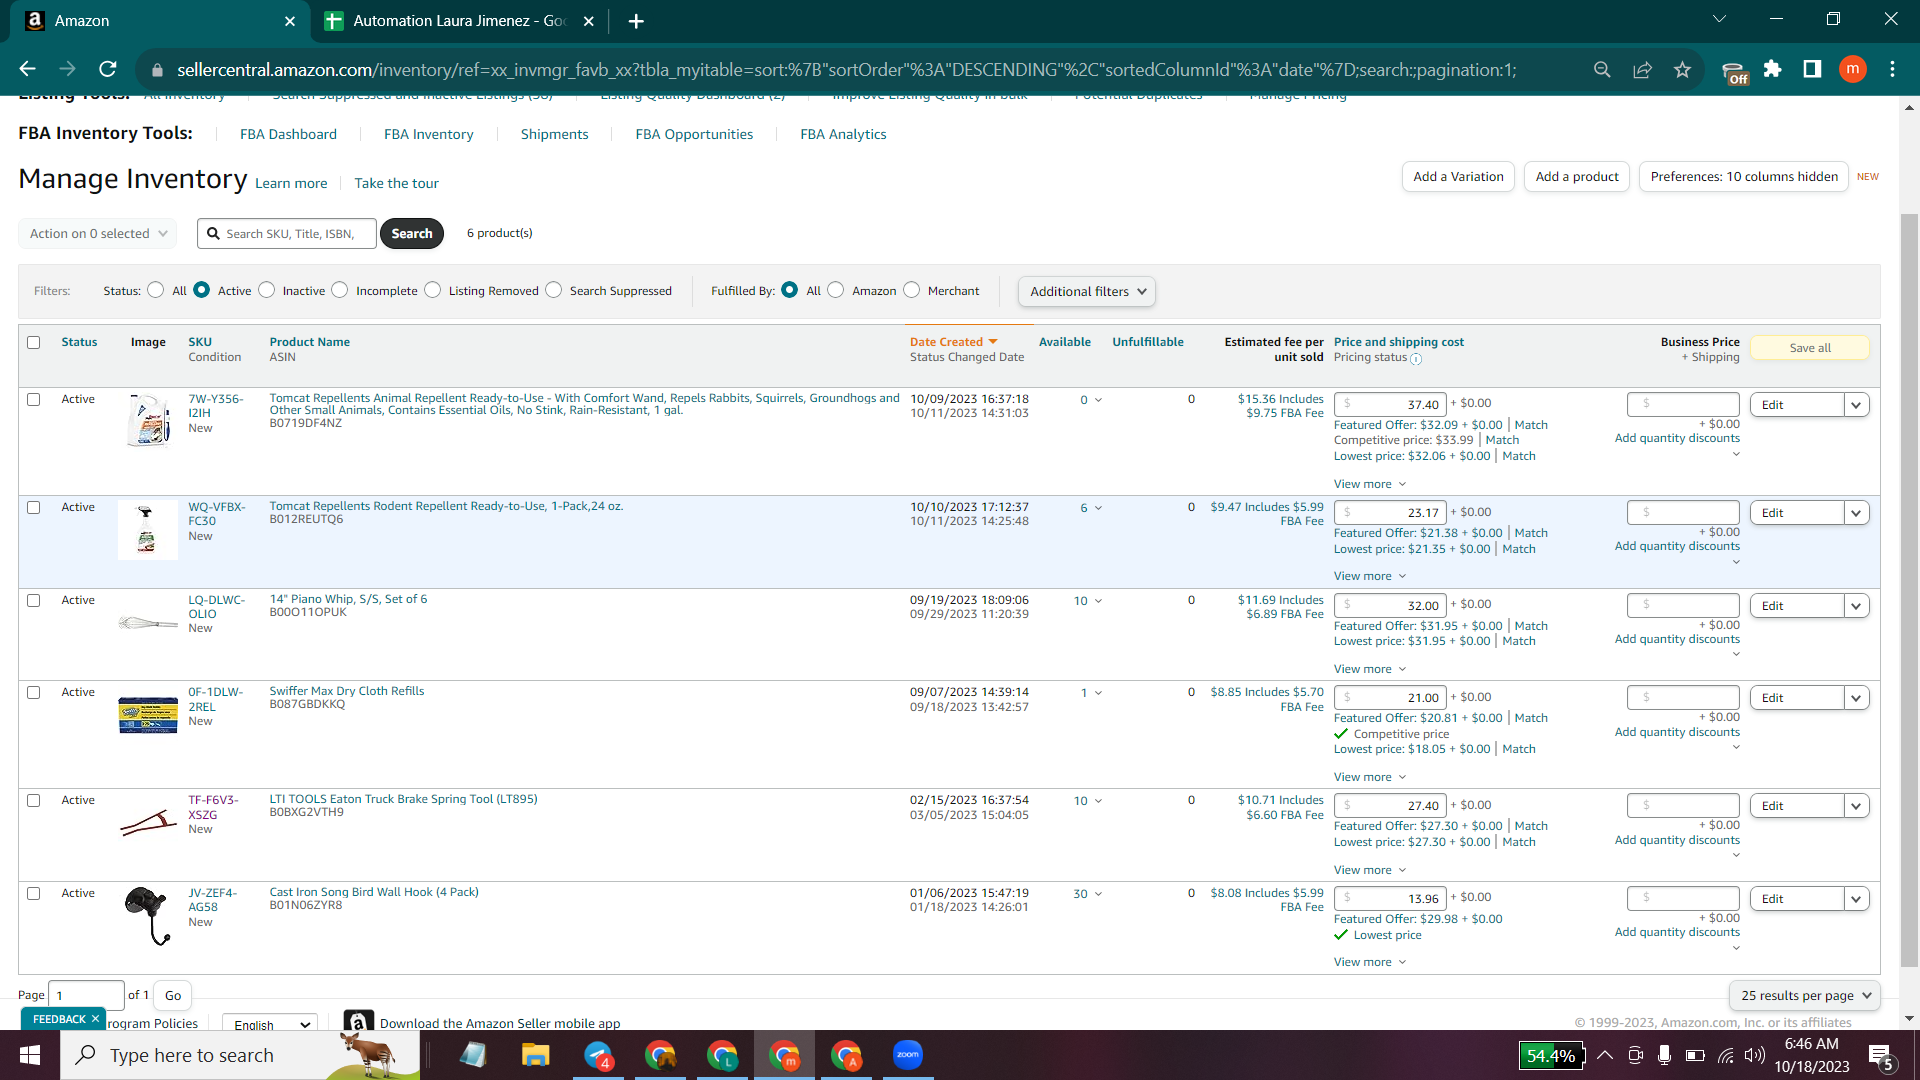Show hidden system tray icons

pyautogui.click(x=1605, y=1055)
